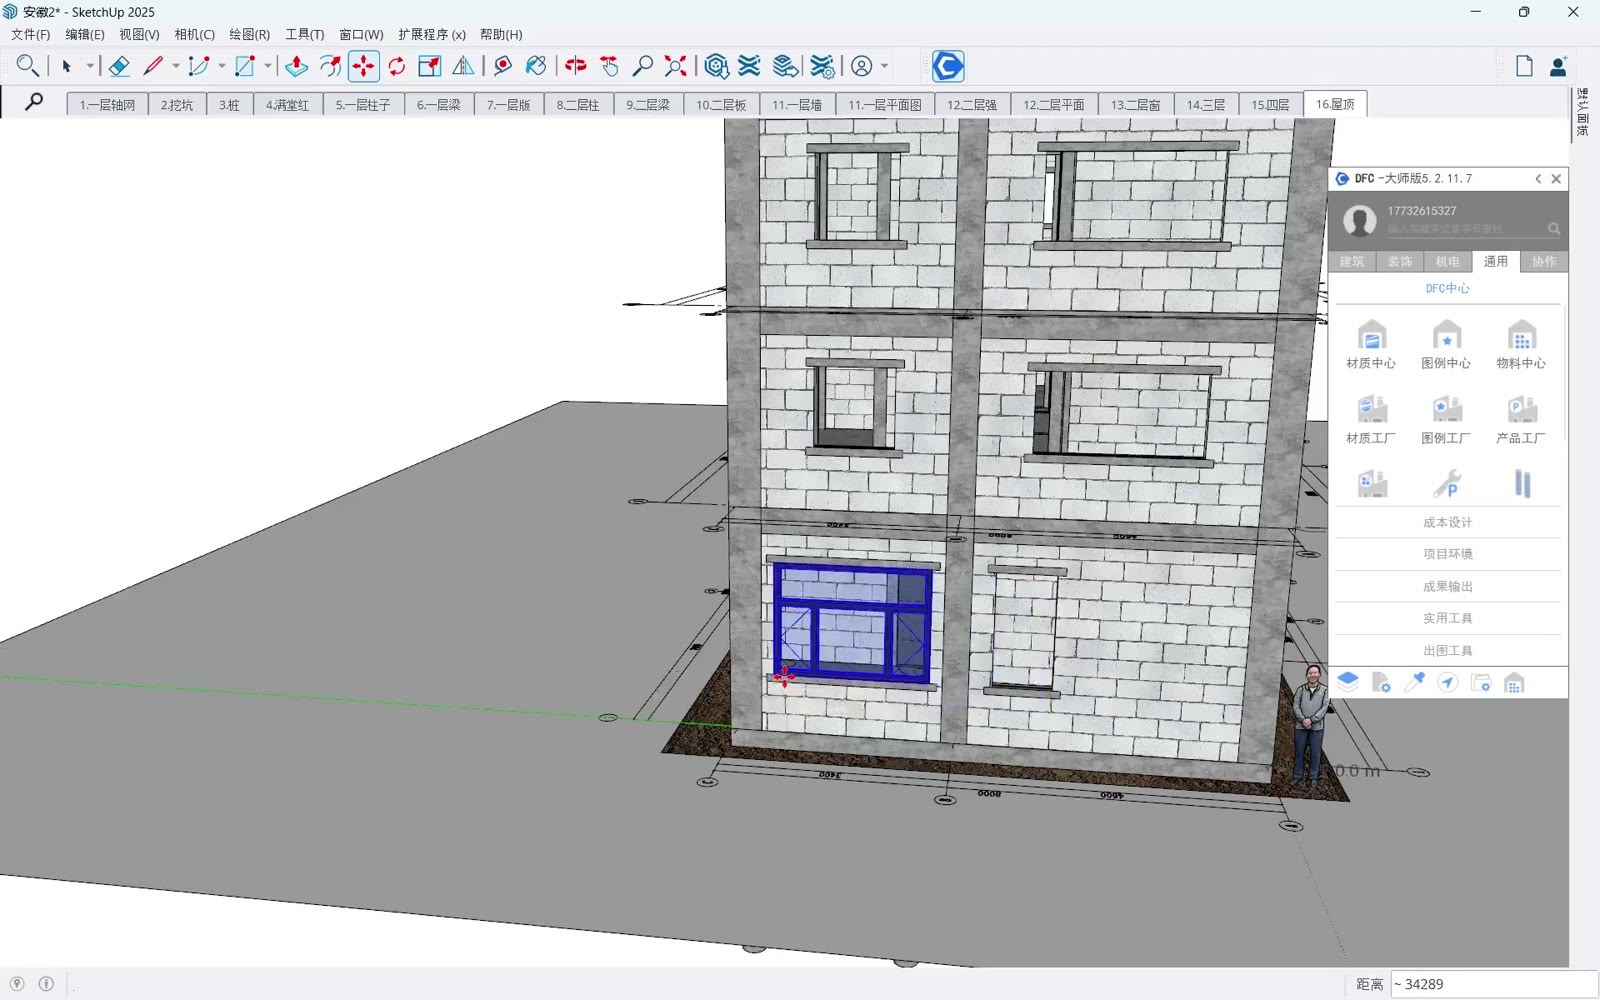
Task: Select the Rotate tool
Action: (x=397, y=66)
